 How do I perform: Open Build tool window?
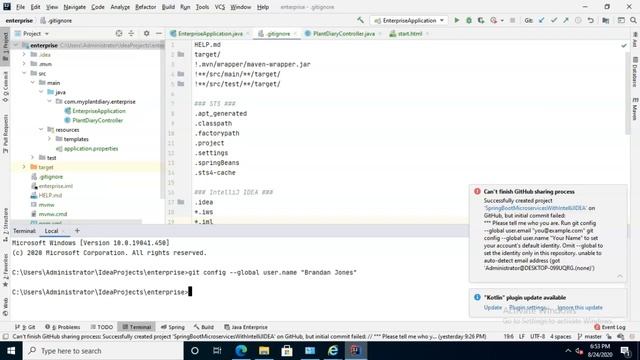tap(204, 327)
